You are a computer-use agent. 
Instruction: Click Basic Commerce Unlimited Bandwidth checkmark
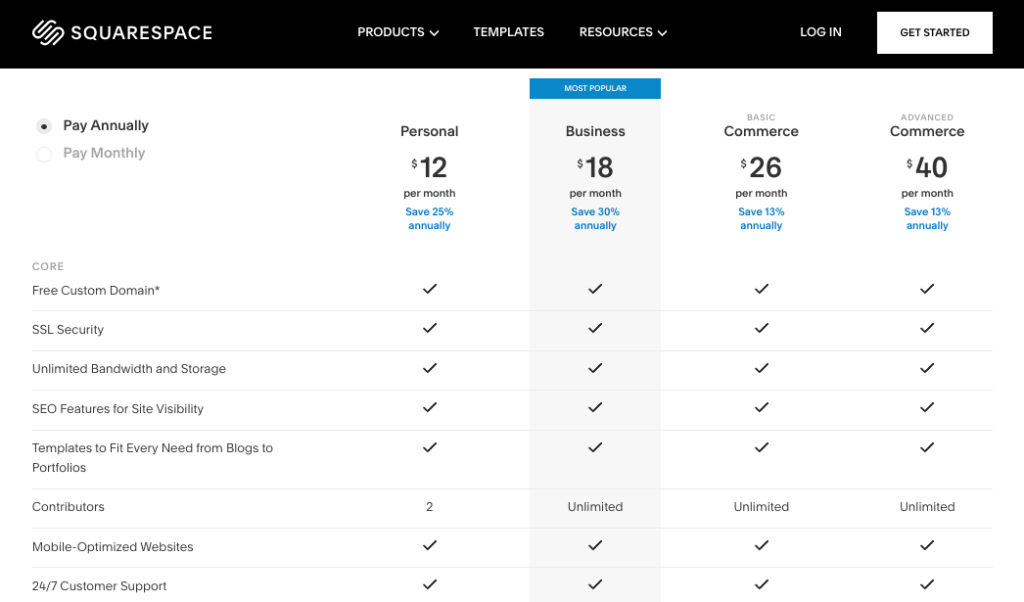pos(761,368)
